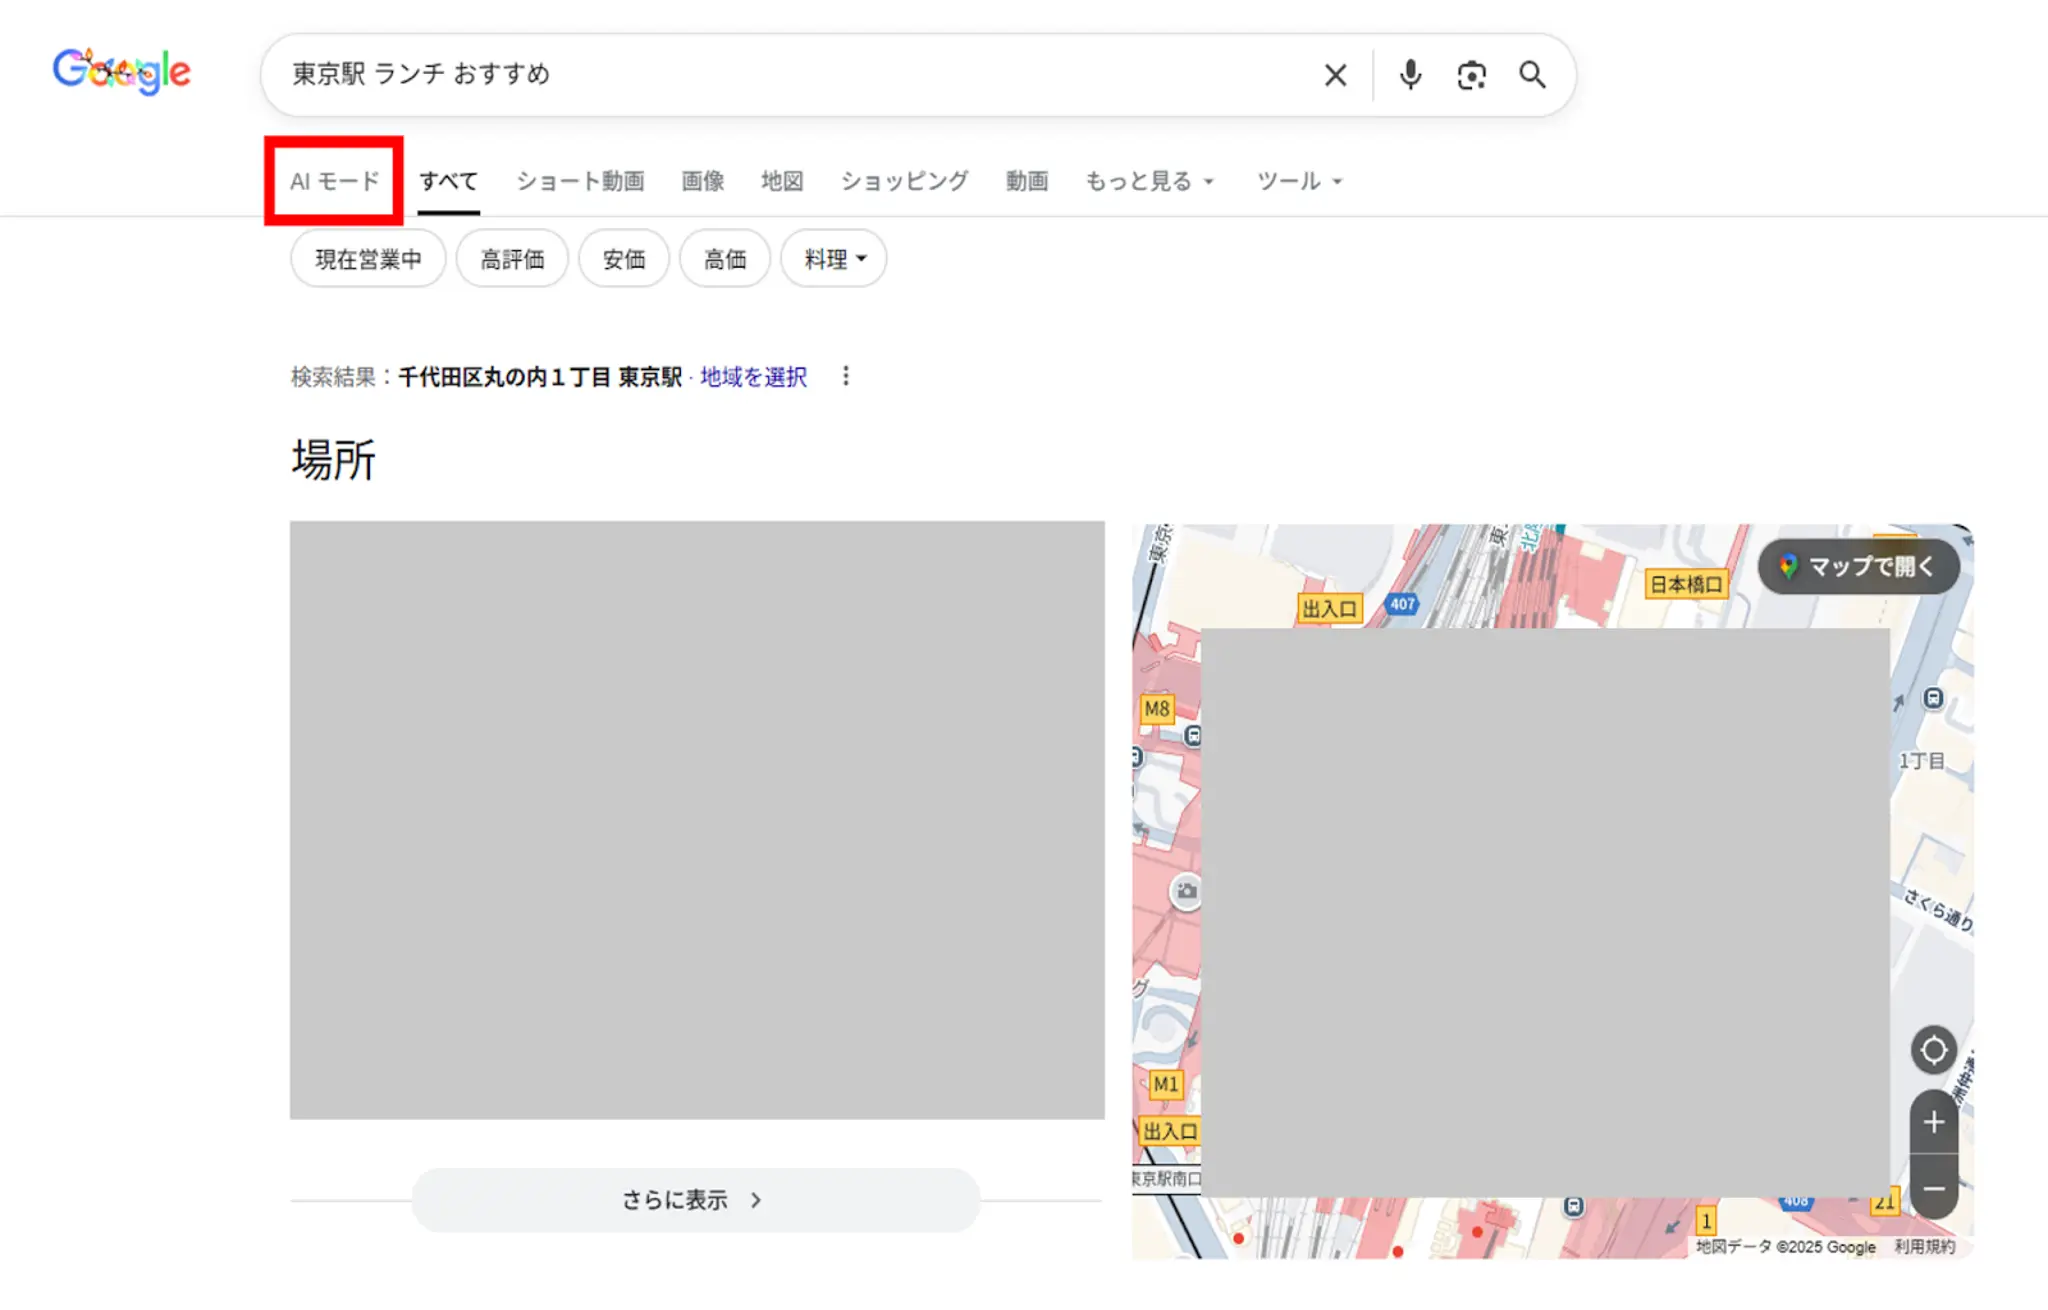Viewport: 2048px width, 1310px height.
Task: Open the ツール dropdown
Action: tap(1298, 181)
